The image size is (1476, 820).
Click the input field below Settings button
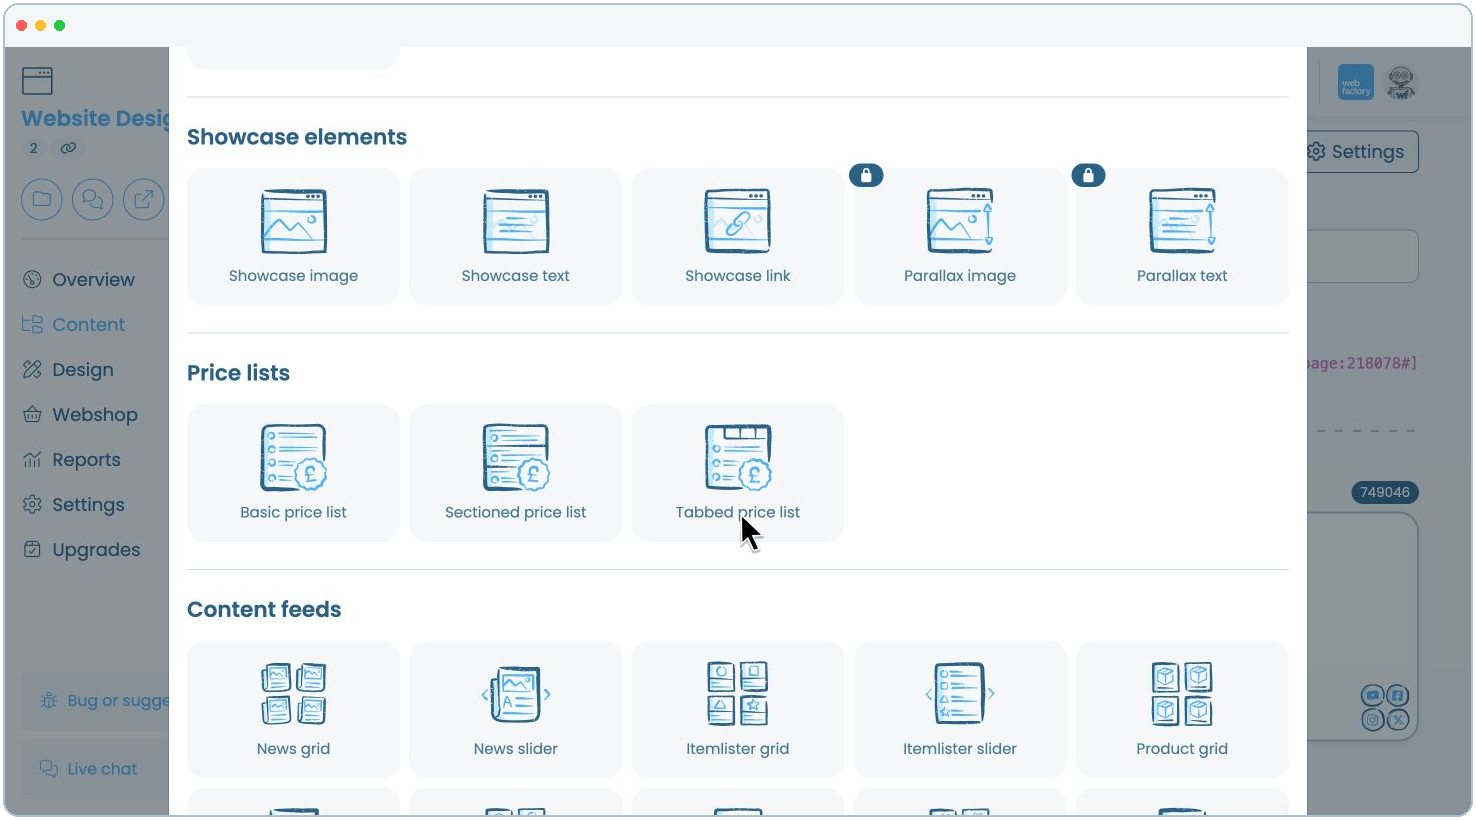[1362, 257]
